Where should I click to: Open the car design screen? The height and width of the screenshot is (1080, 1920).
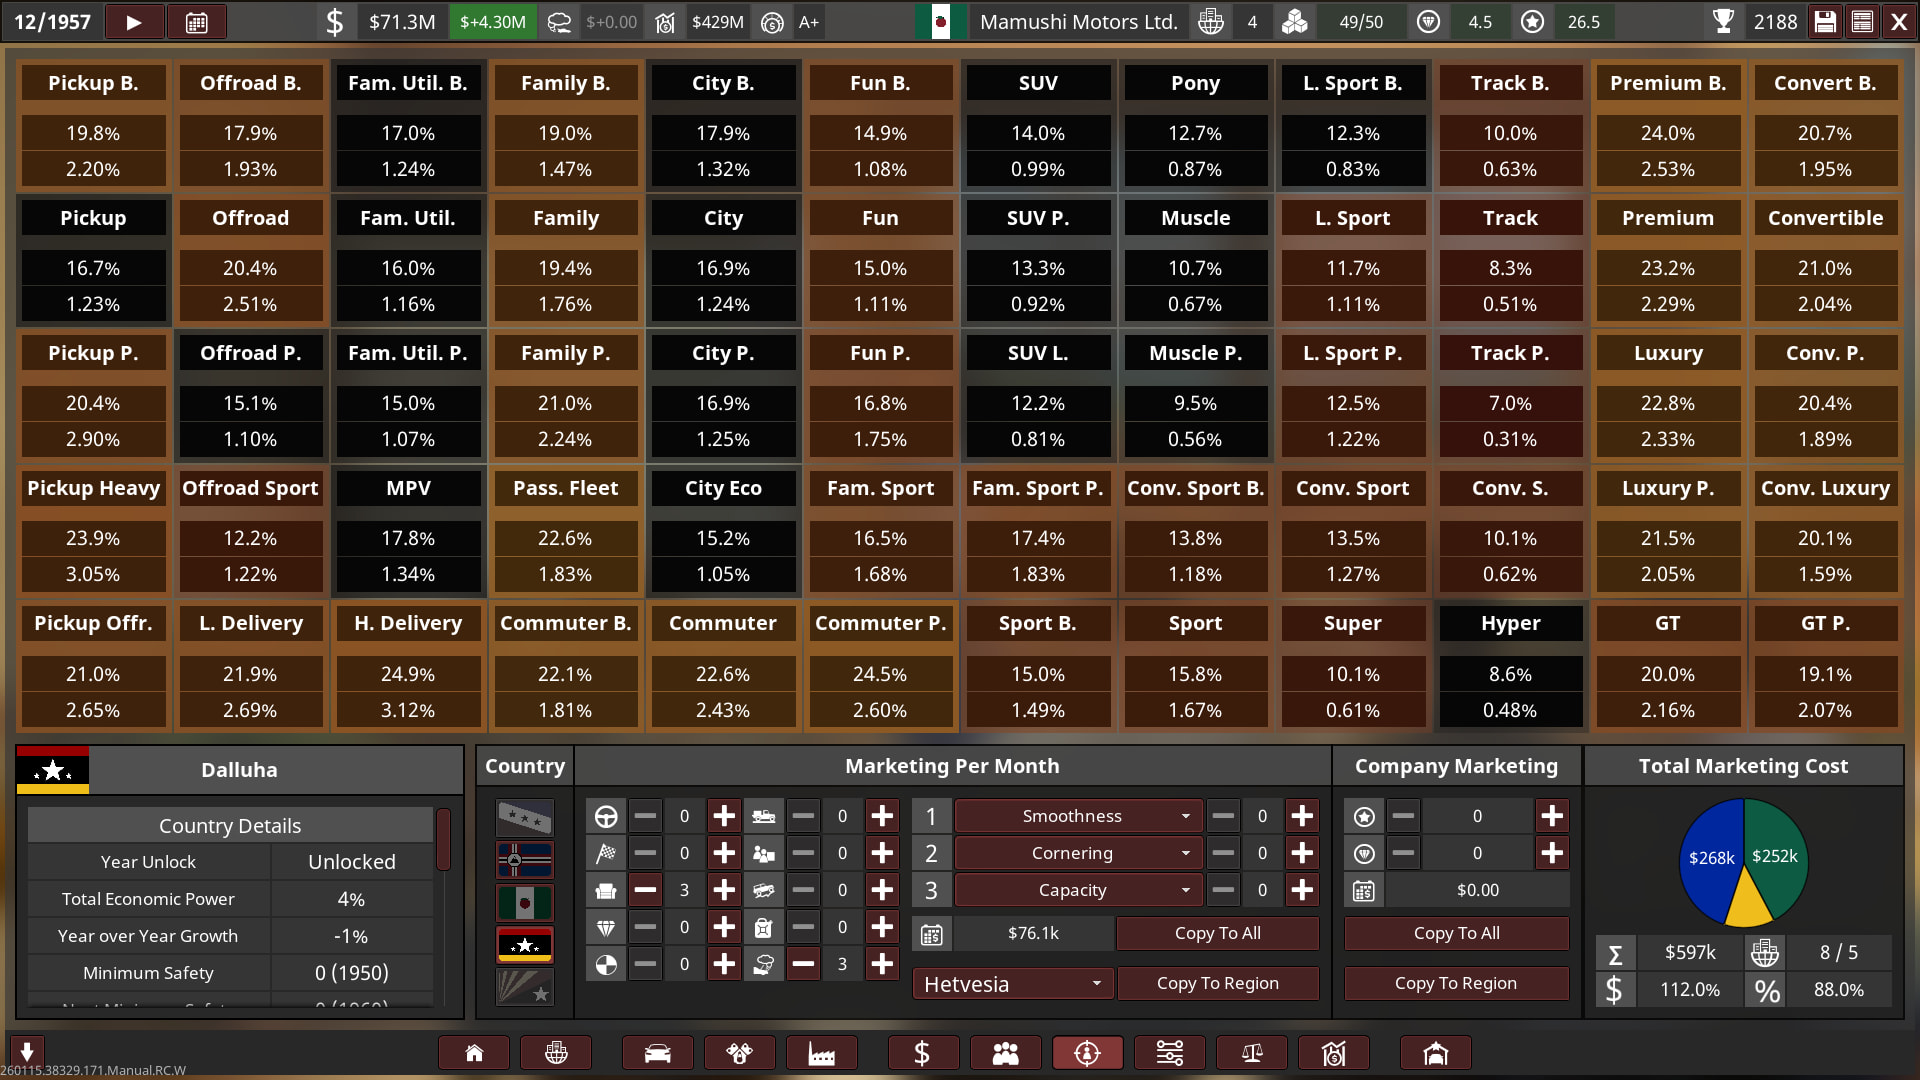pyautogui.click(x=657, y=1053)
